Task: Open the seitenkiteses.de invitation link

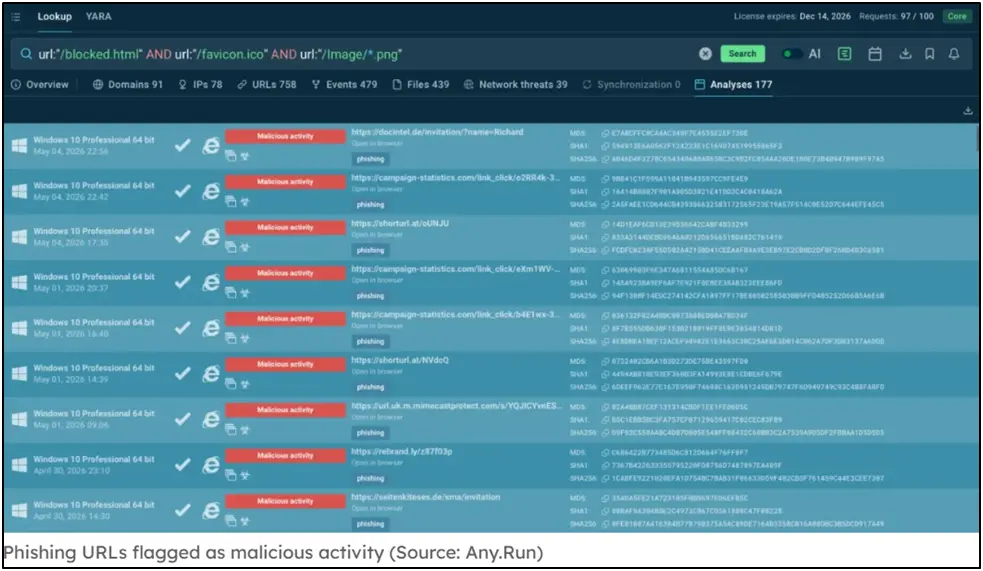Action: coord(426,497)
